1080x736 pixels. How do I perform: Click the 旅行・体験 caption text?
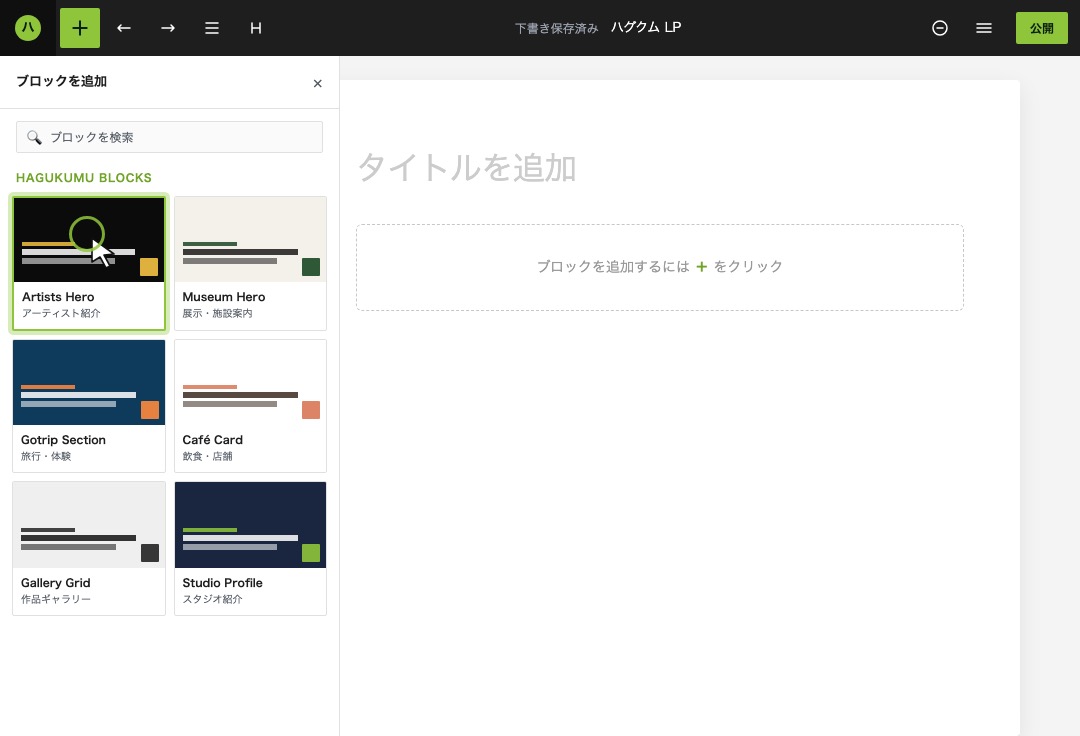(45, 456)
